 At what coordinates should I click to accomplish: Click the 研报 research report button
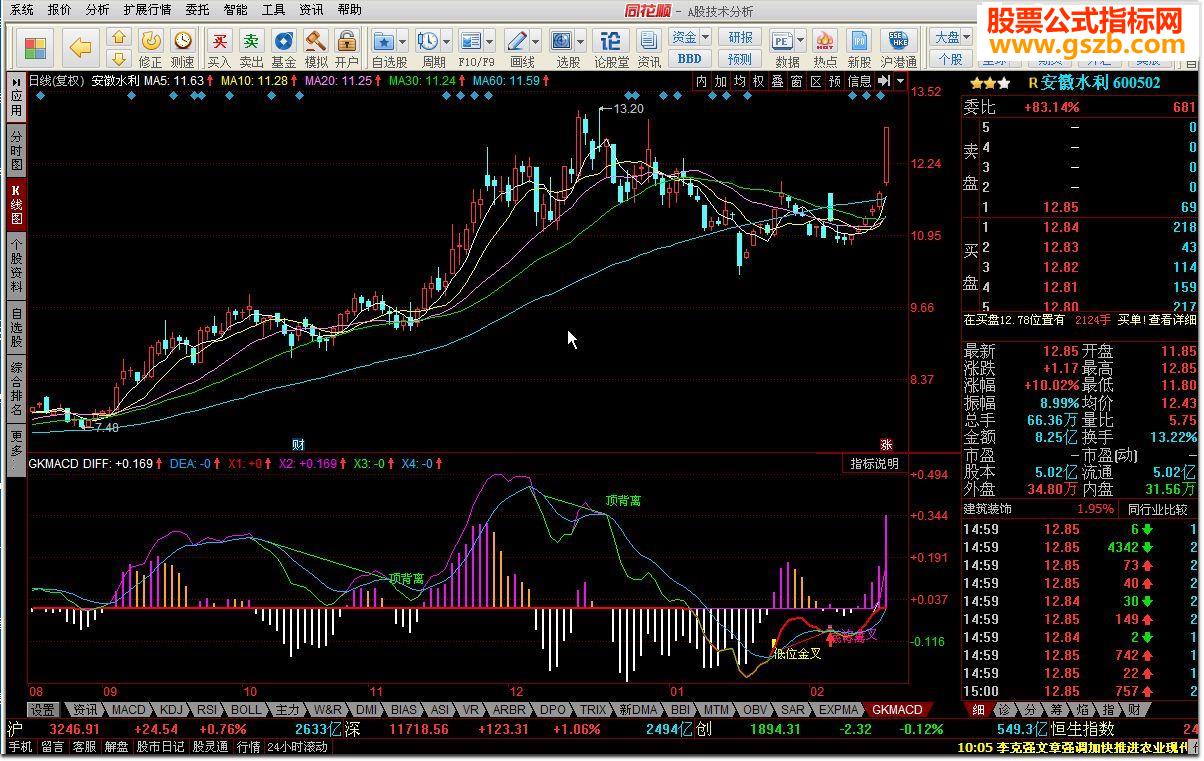pos(740,37)
